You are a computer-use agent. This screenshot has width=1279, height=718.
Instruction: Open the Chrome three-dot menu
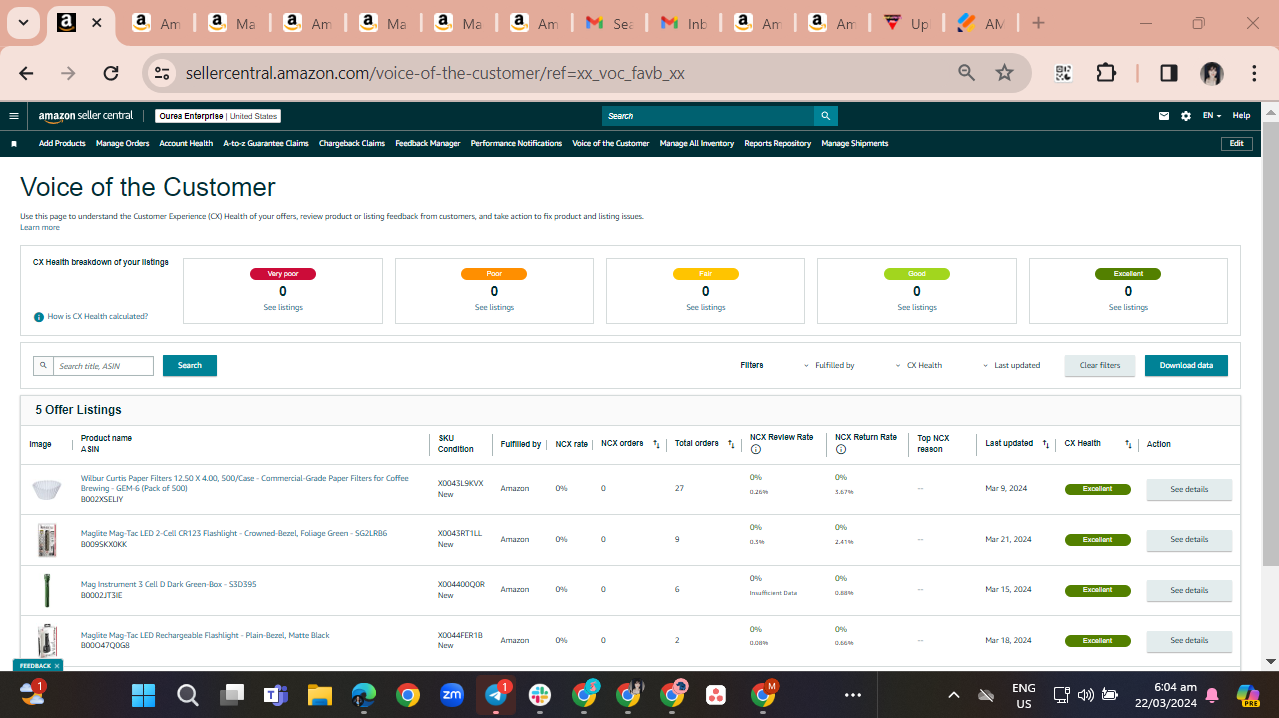coord(1254,73)
